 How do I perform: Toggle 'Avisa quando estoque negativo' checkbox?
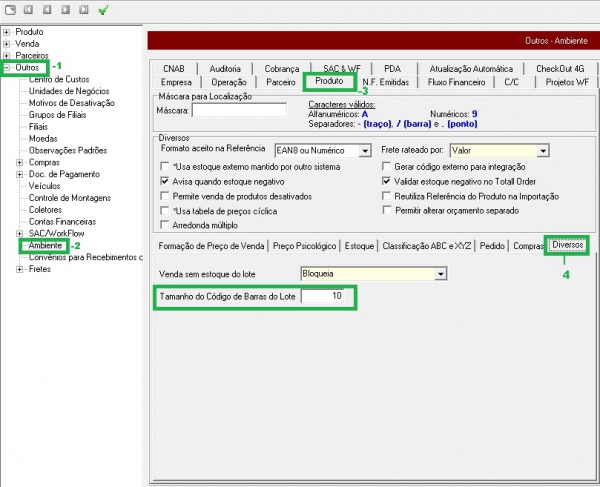coord(165,183)
